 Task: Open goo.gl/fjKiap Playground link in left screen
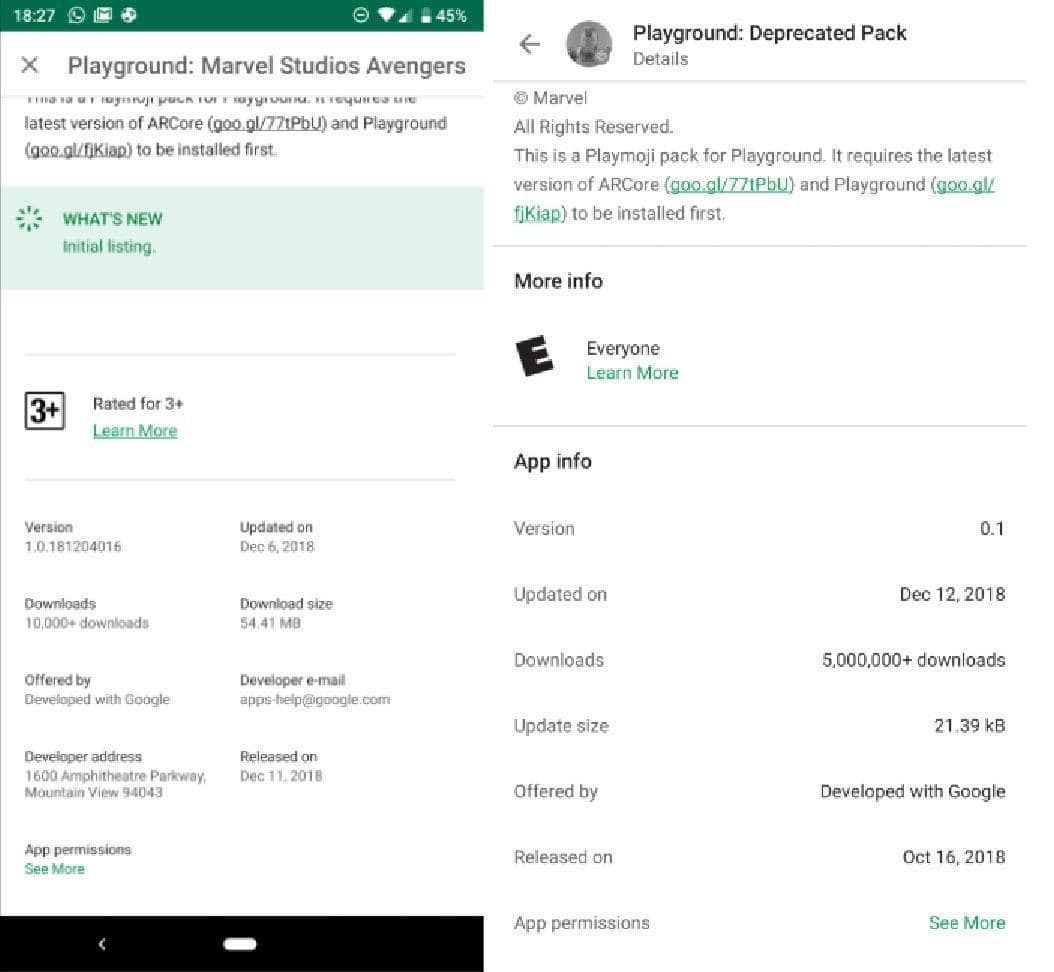point(78,150)
